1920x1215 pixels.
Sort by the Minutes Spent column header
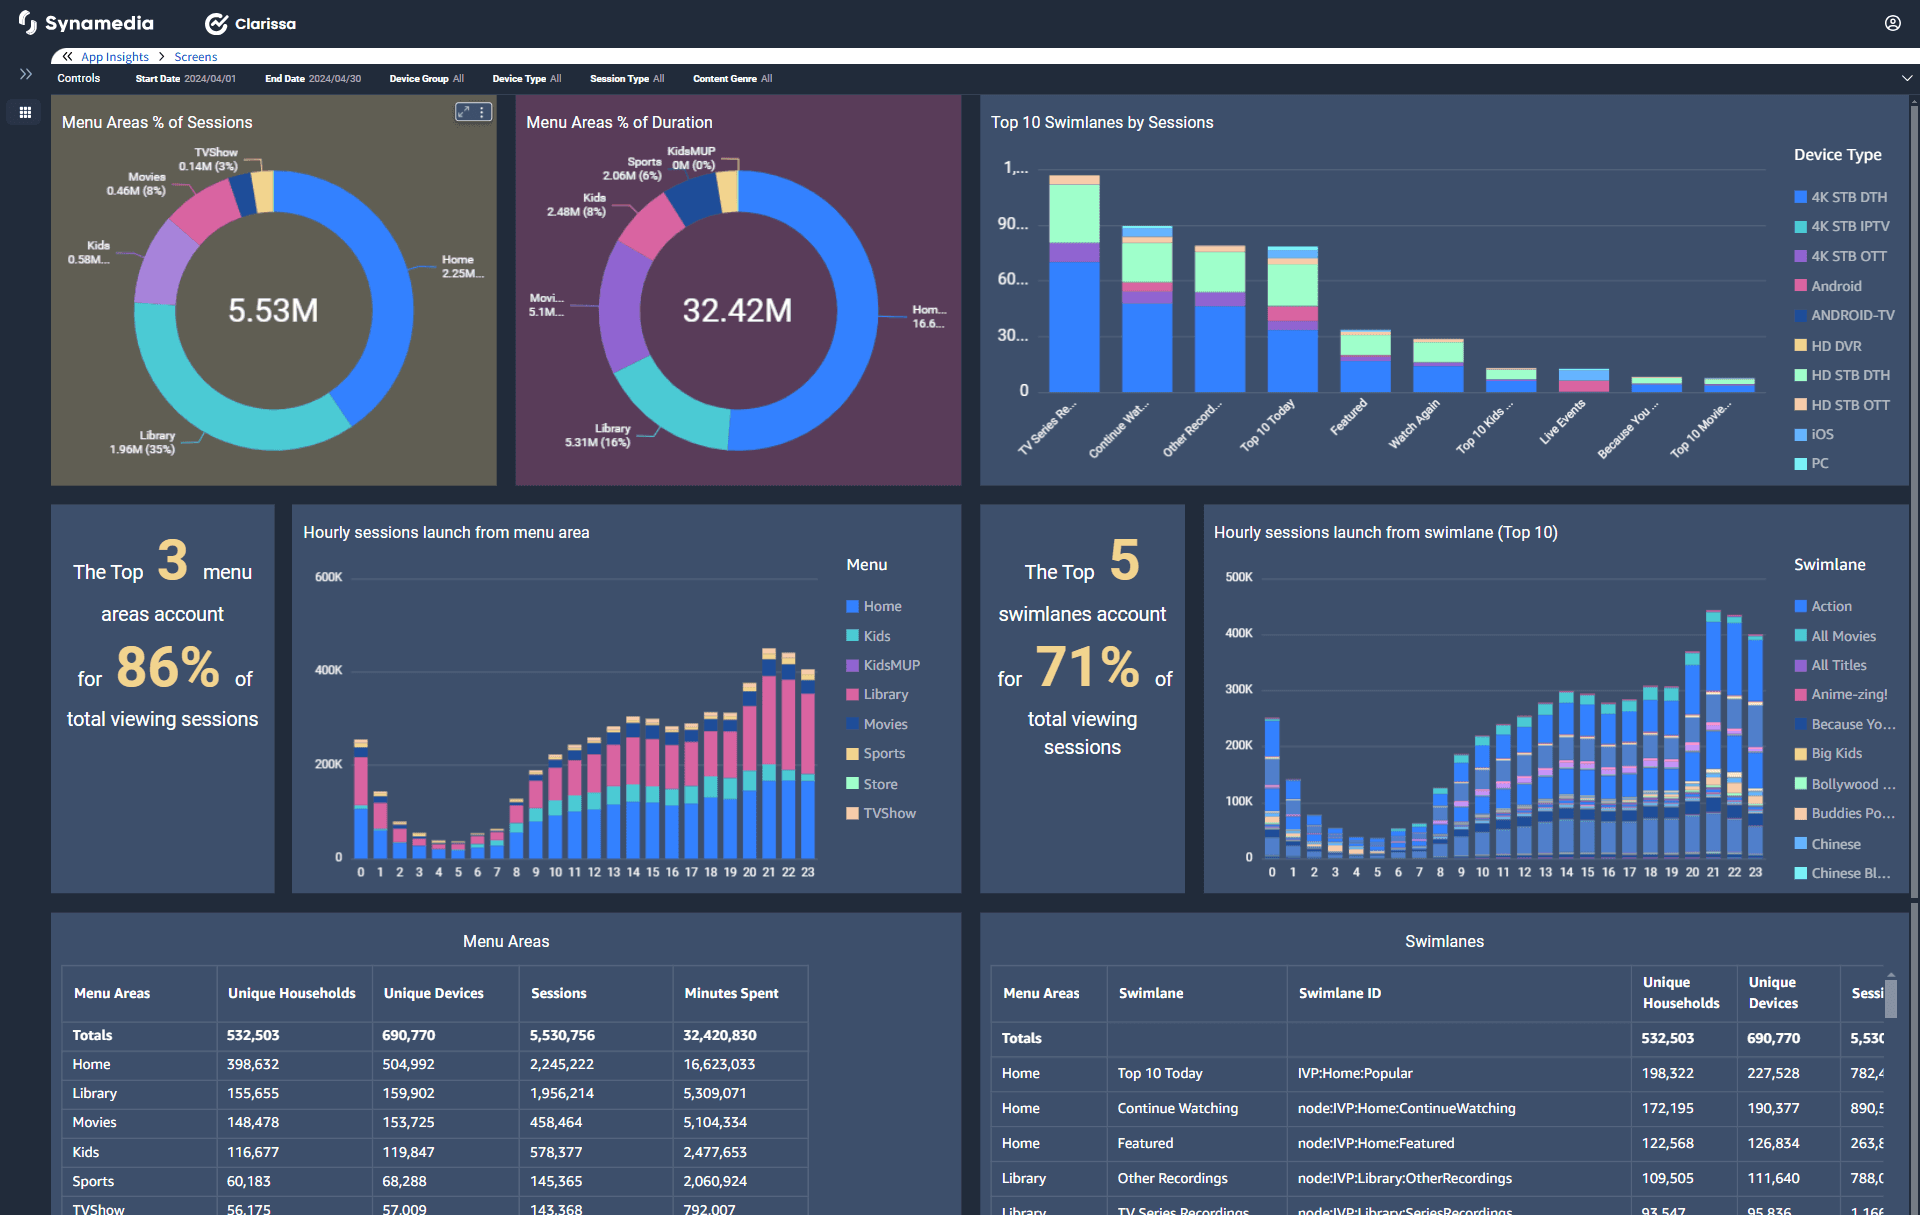(731, 993)
